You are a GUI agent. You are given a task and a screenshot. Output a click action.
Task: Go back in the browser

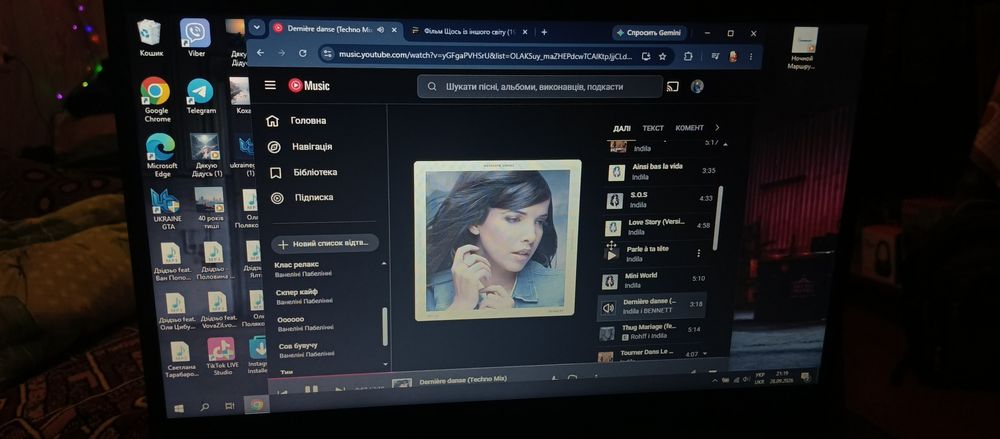click(x=260, y=53)
